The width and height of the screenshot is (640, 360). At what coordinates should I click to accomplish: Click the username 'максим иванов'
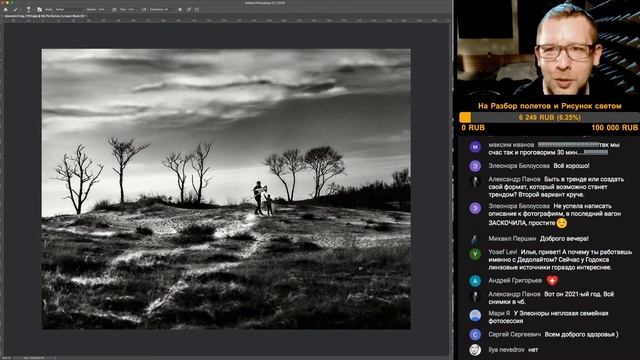[x=511, y=144]
